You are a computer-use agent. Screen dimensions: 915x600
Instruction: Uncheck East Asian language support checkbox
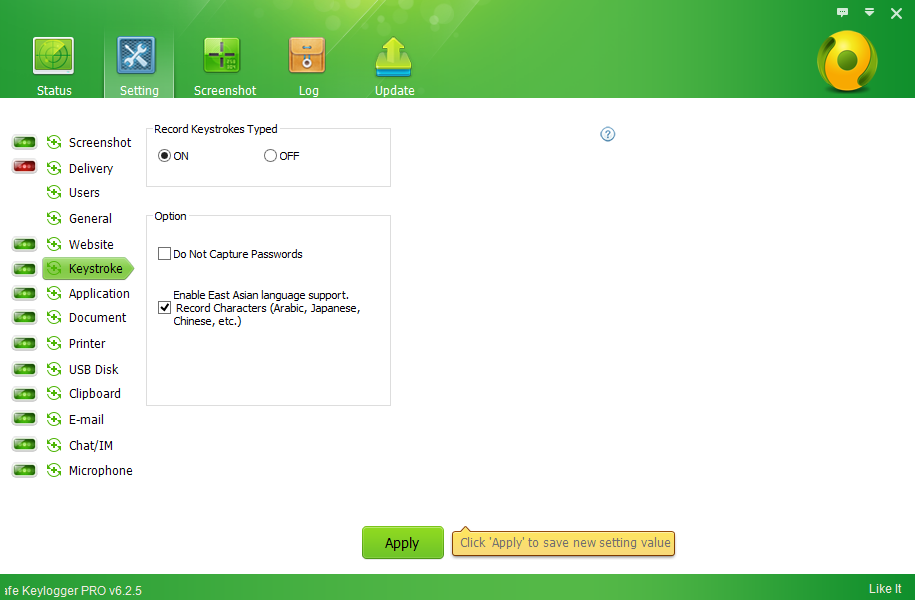coord(164,308)
